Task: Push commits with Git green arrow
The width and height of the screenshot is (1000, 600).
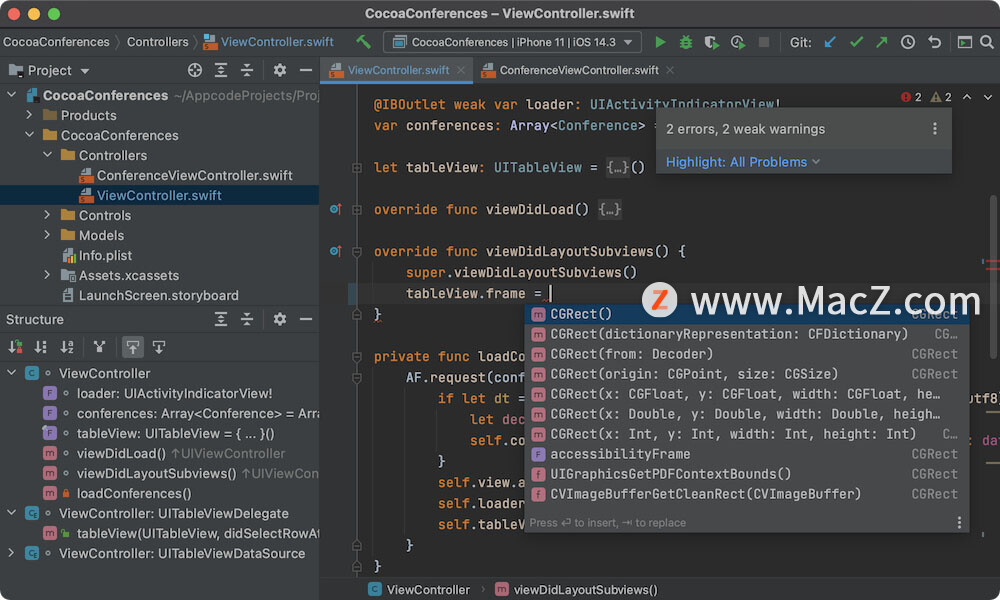Action: coord(881,42)
